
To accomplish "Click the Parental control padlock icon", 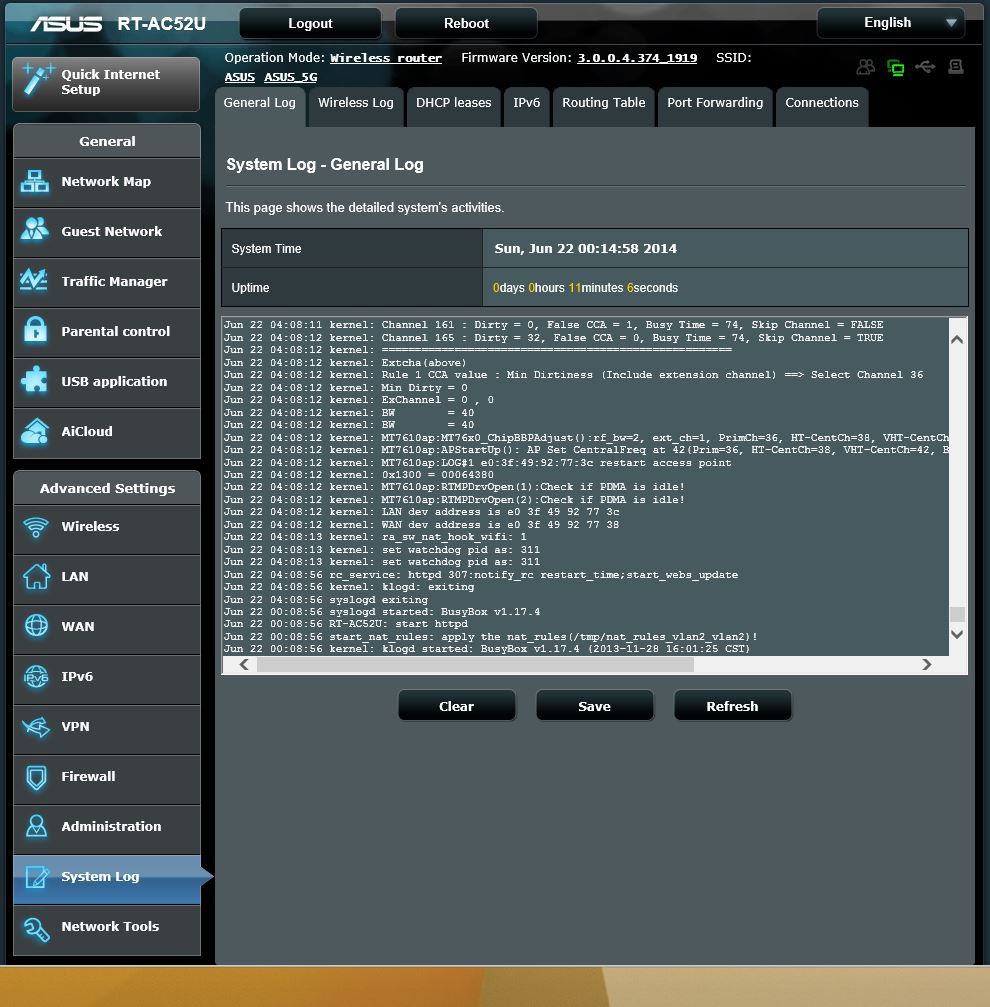I will pos(35,331).
